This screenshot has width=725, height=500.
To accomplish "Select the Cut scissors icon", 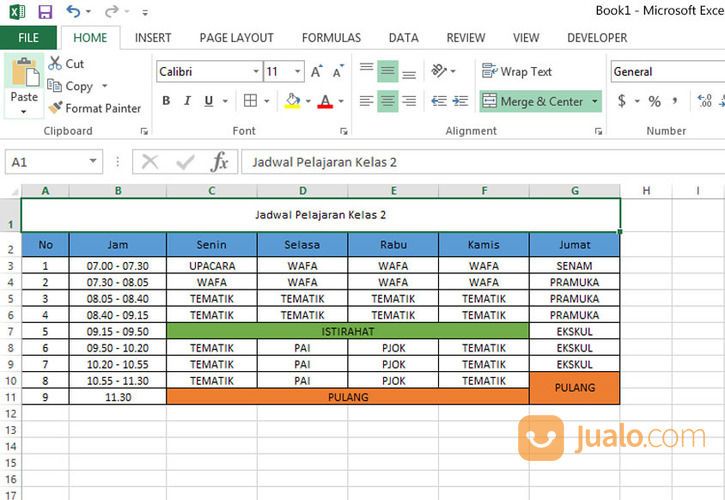I will click(x=56, y=64).
